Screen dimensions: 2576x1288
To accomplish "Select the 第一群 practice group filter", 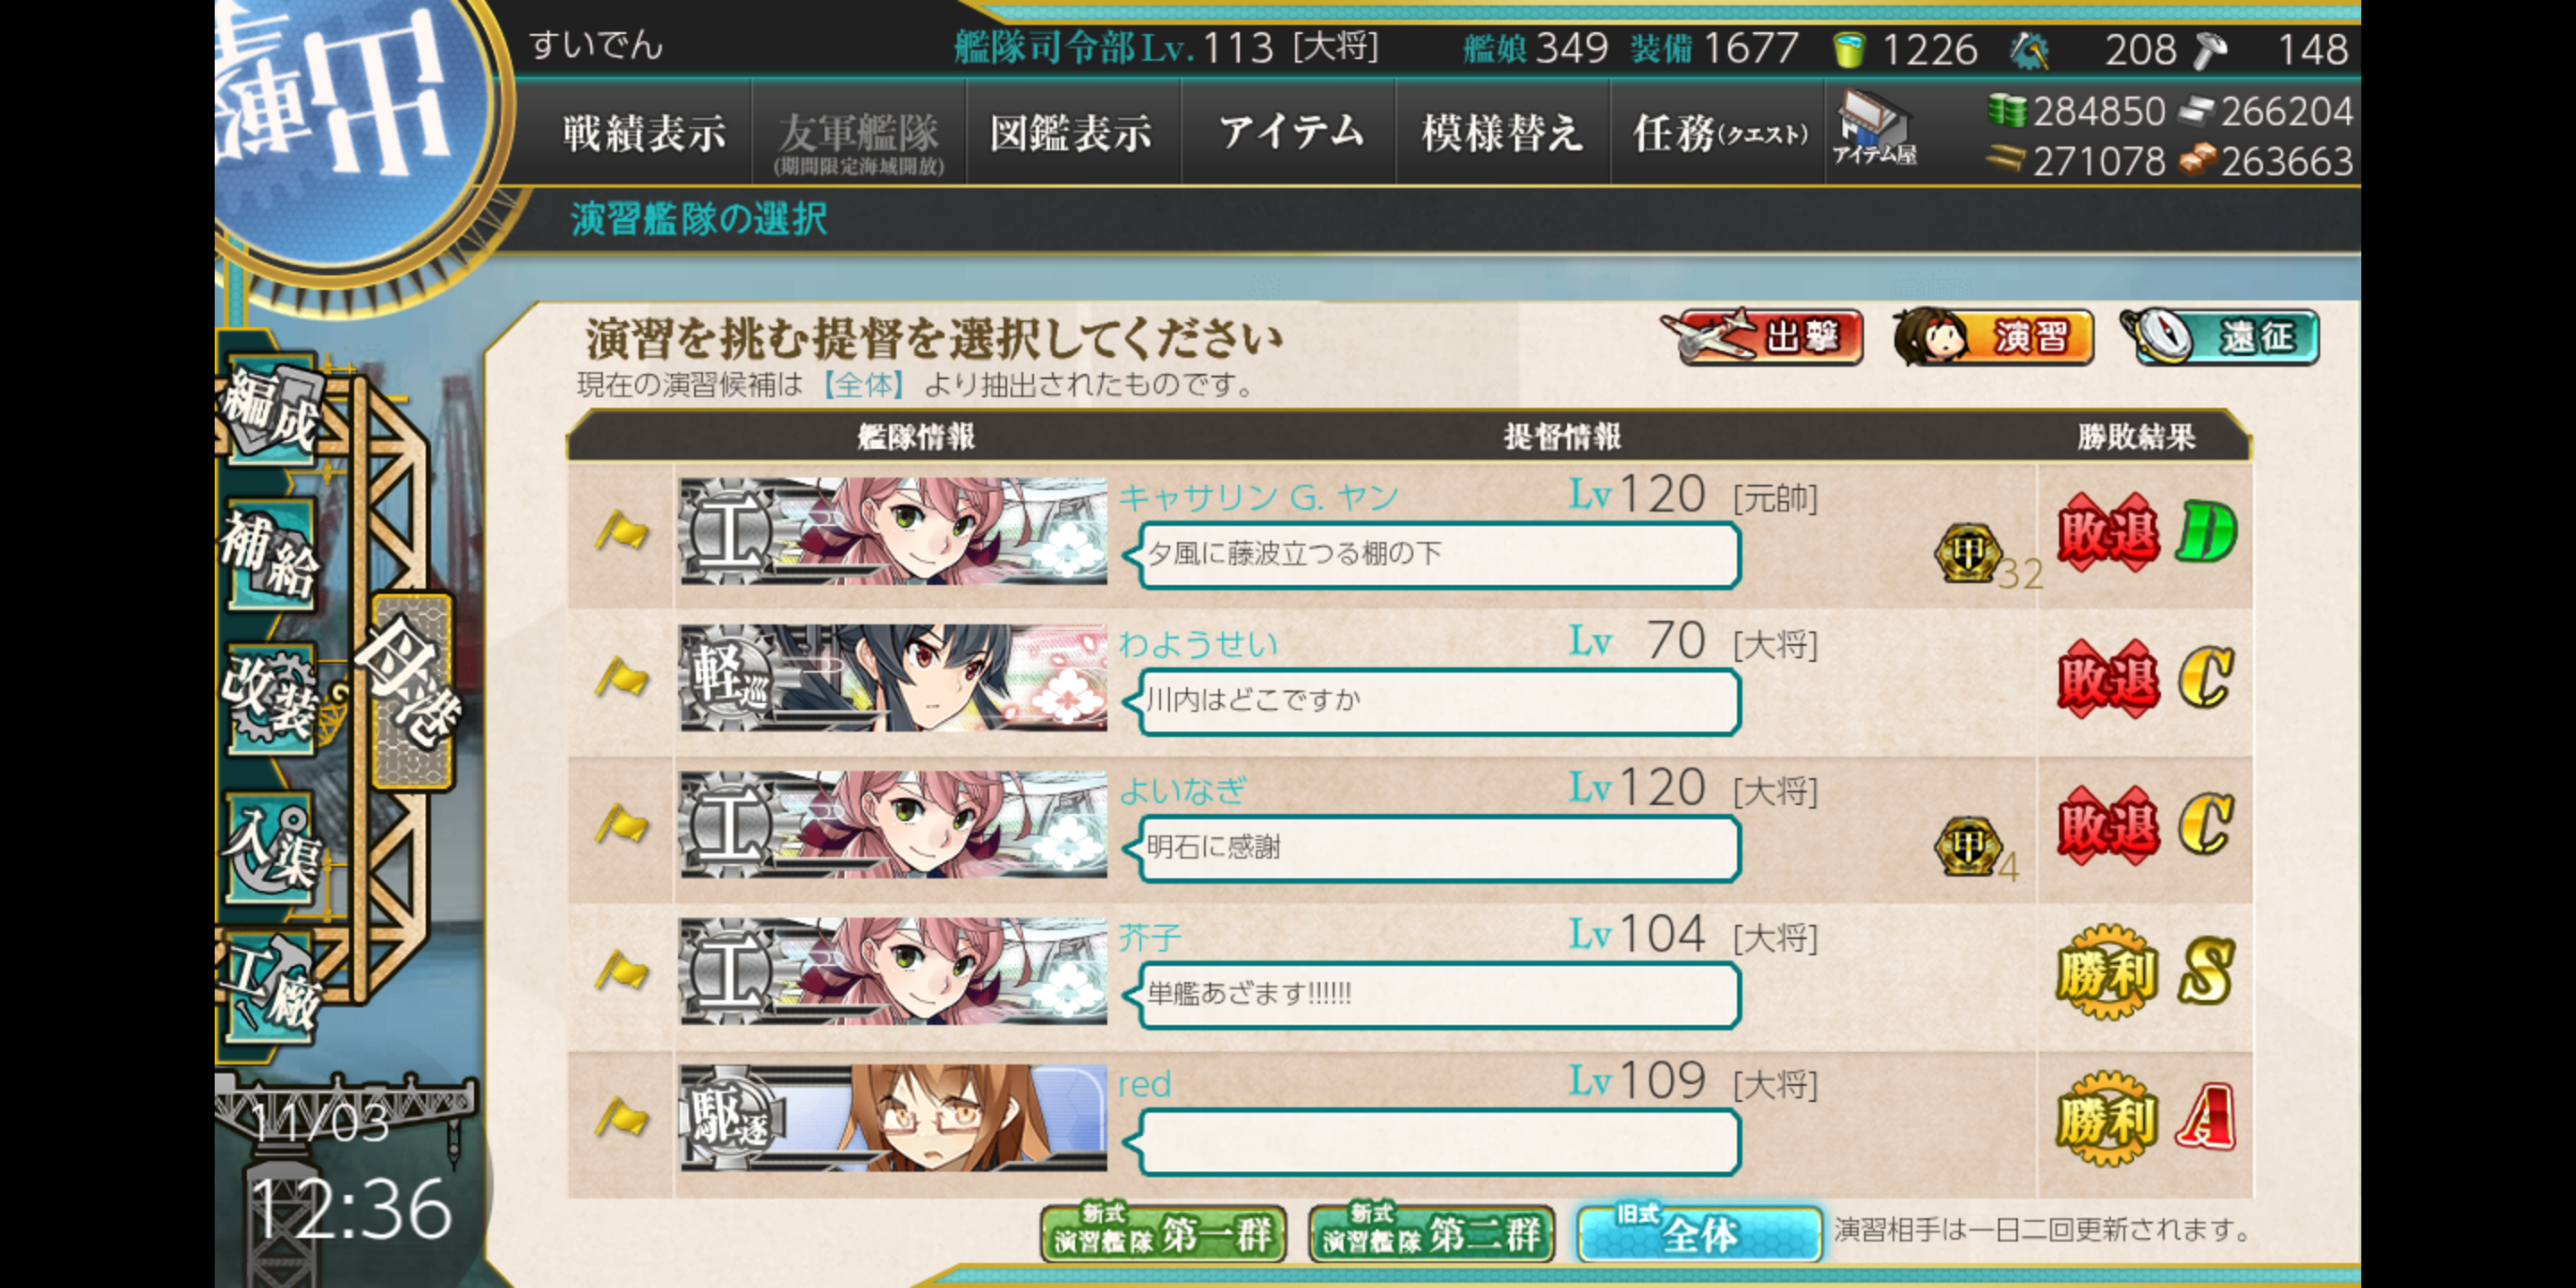I will tap(1164, 1233).
